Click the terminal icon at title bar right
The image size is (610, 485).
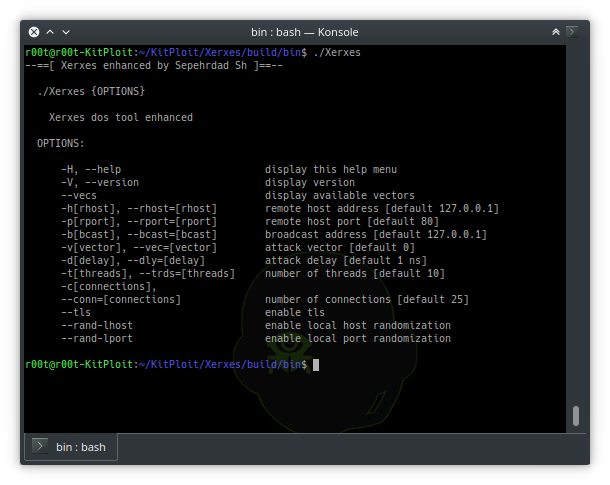571,32
